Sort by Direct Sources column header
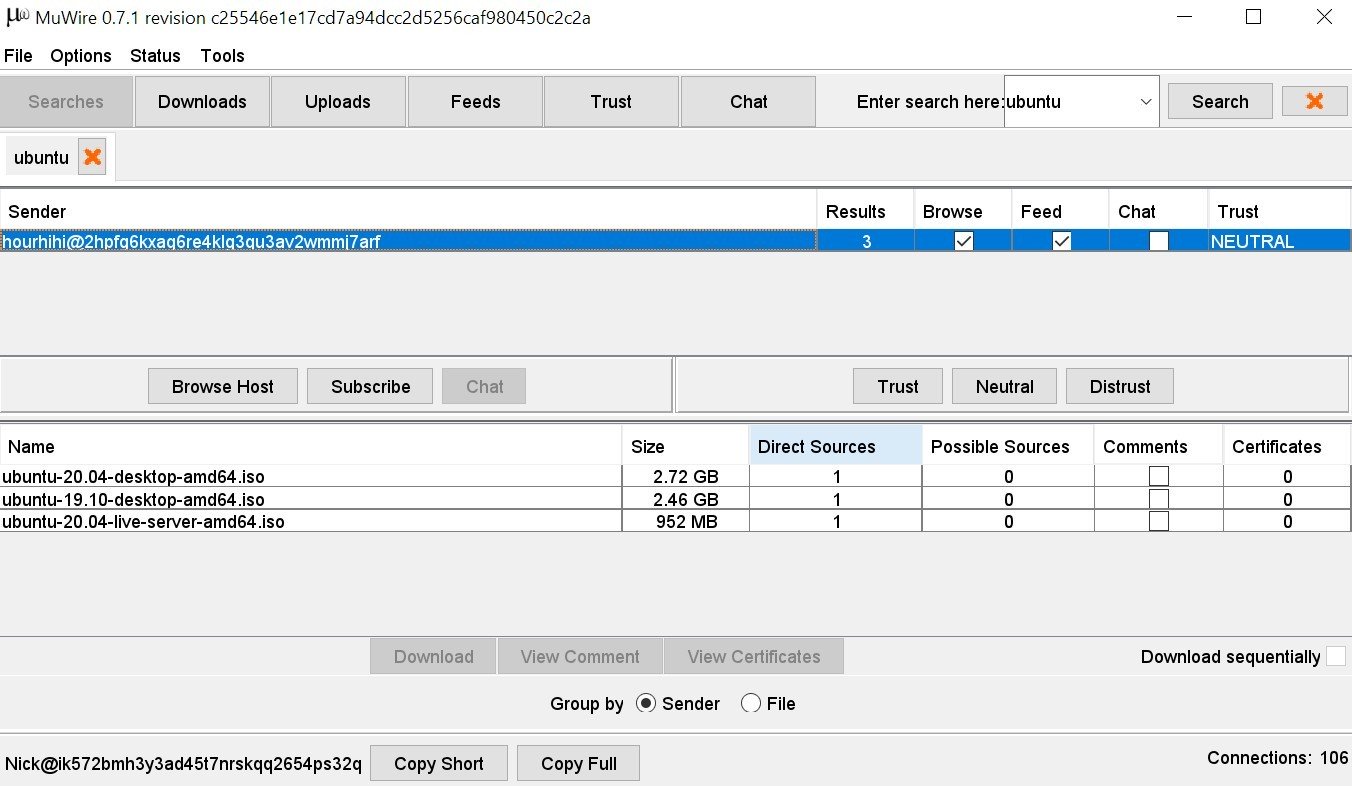This screenshot has height=786, width=1352. click(x=835, y=446)
